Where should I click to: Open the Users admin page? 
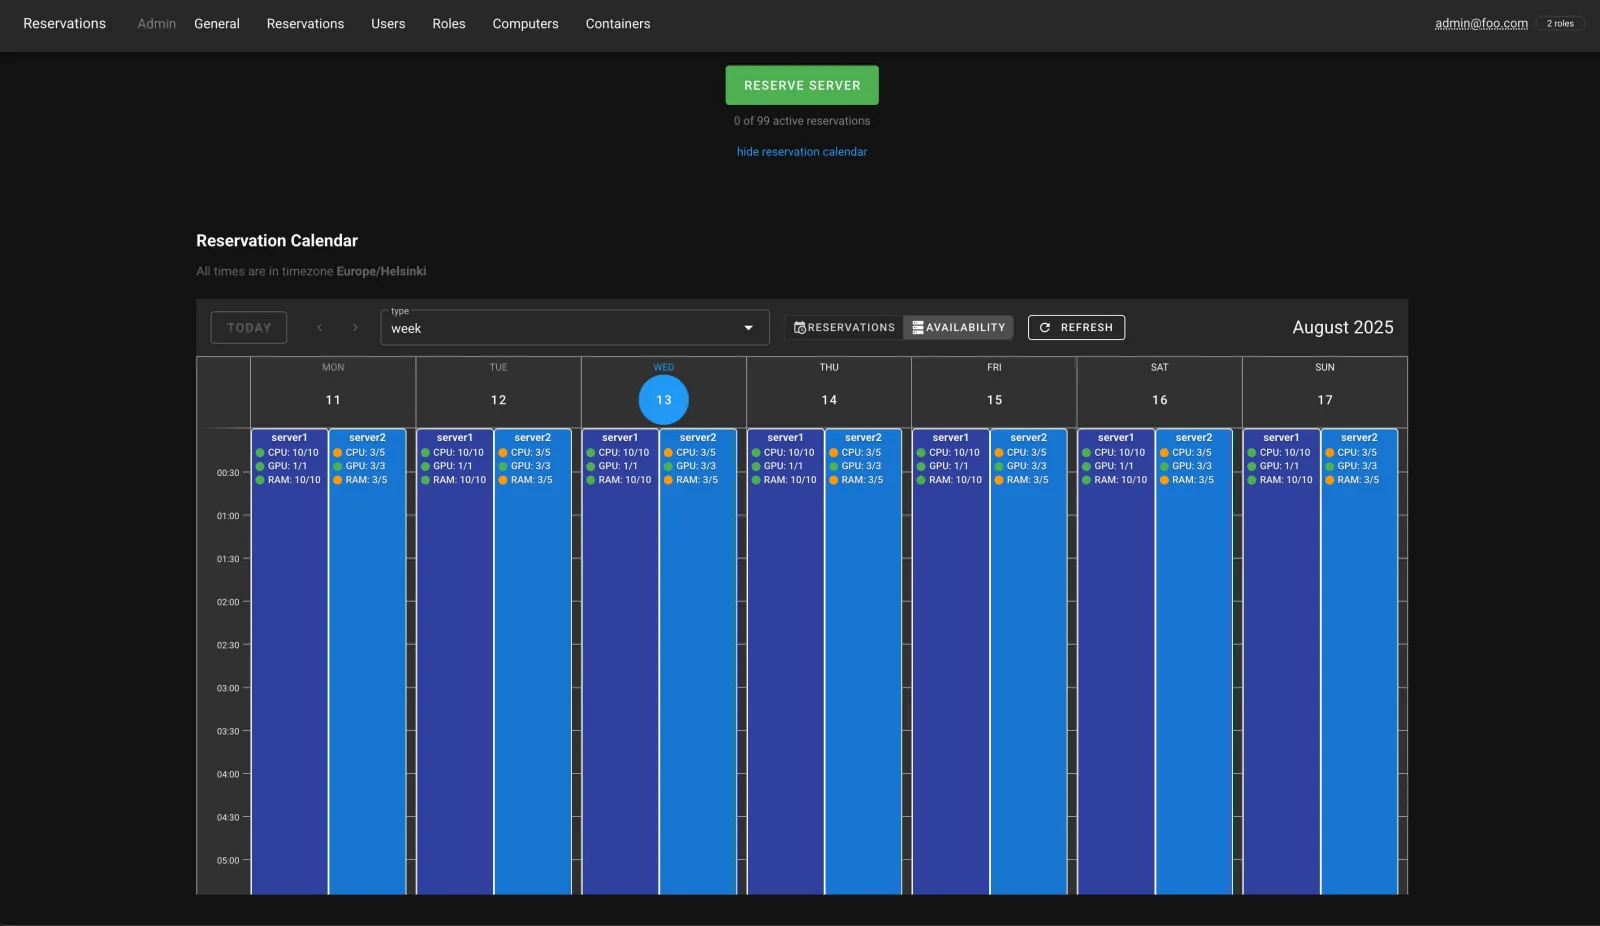point(388,24)
